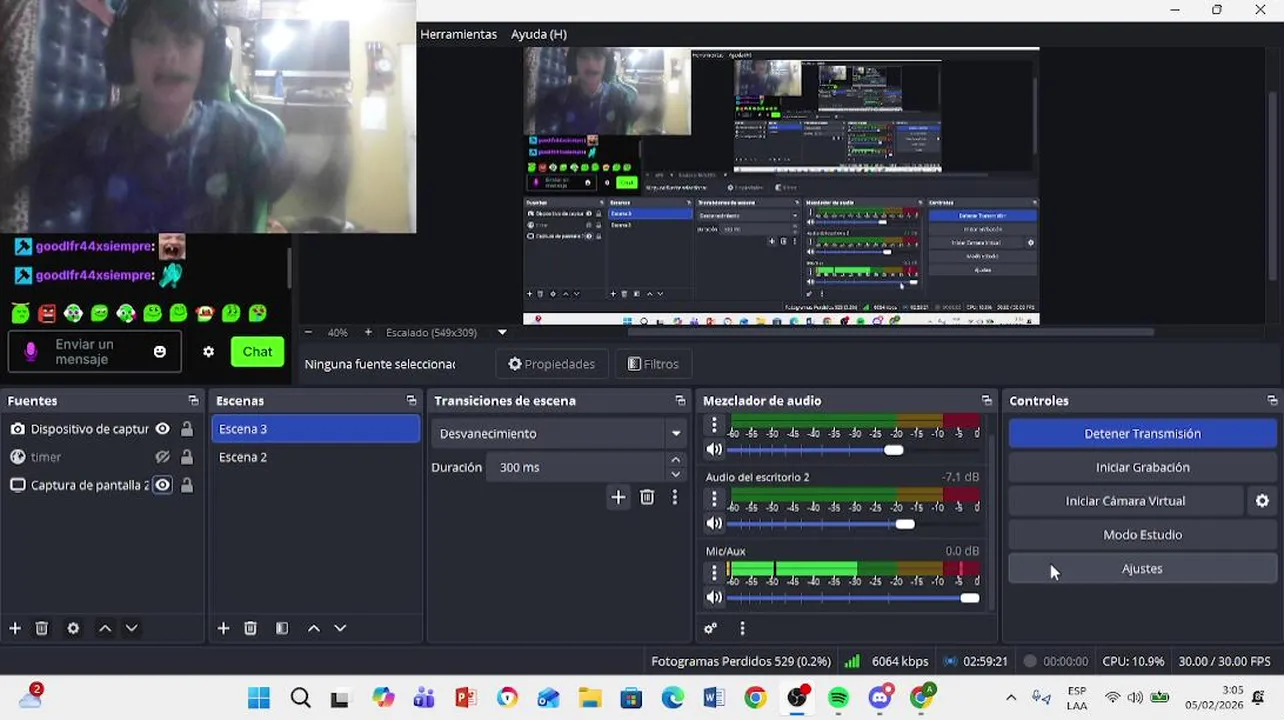The width and height of the screenshot is (1284, 720).
Task: Remove selected scene with trash icon
Action: tap(250, 628)
